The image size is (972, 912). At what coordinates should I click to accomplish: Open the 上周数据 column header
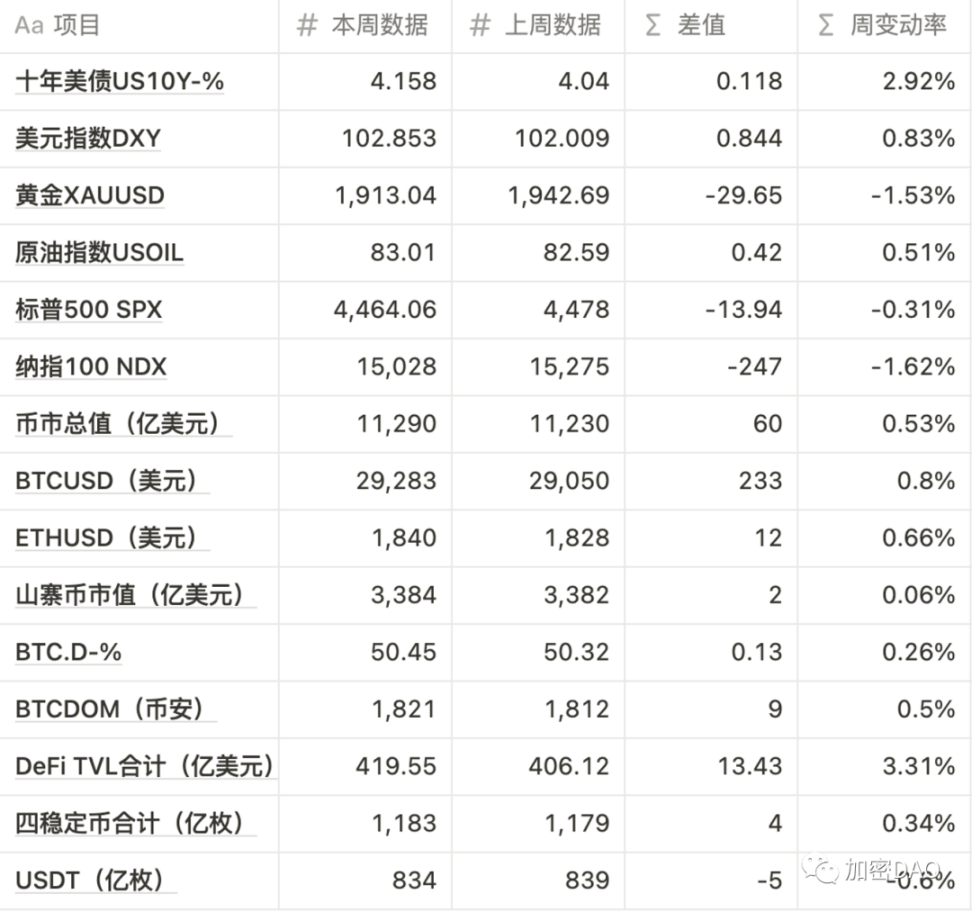tap(553, 26)
